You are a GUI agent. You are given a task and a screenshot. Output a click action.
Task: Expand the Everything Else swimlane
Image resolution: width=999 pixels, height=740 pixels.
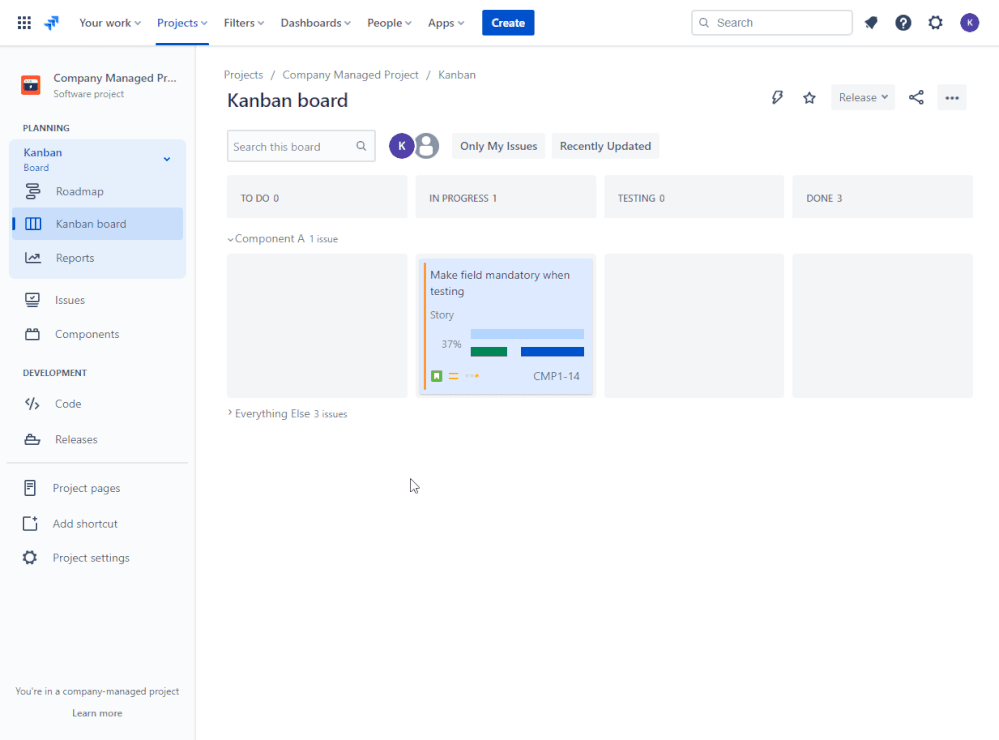230,413
